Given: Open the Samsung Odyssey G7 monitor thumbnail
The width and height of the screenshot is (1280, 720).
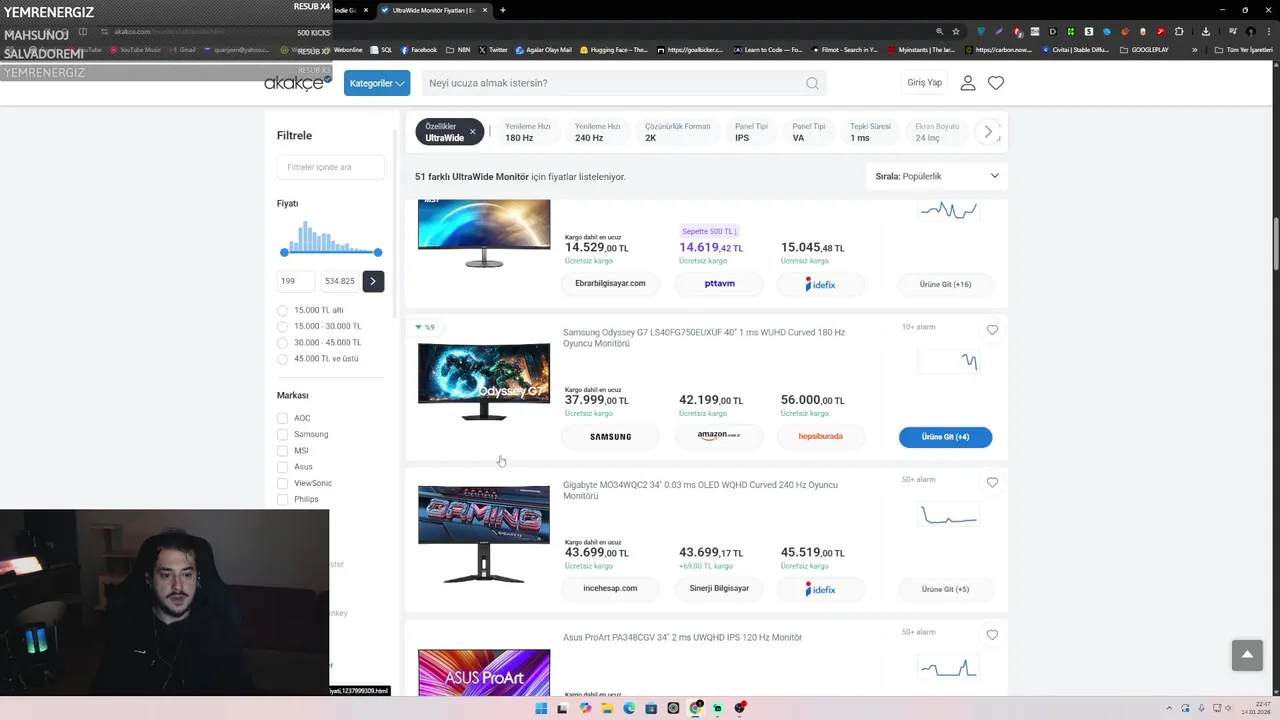Looking at the screenshot, I should tap(484, 381).
